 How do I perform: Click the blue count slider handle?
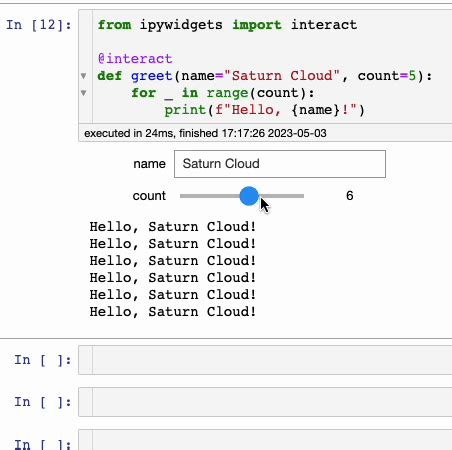(249, 196)
